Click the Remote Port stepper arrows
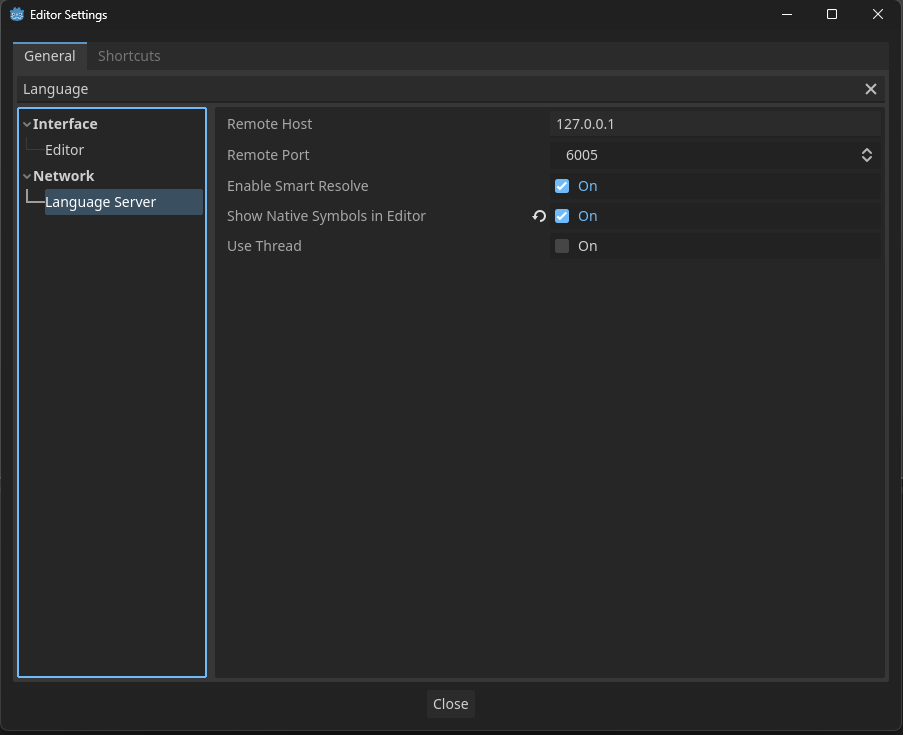Screen dimensions: 903x735 point(866,155)
